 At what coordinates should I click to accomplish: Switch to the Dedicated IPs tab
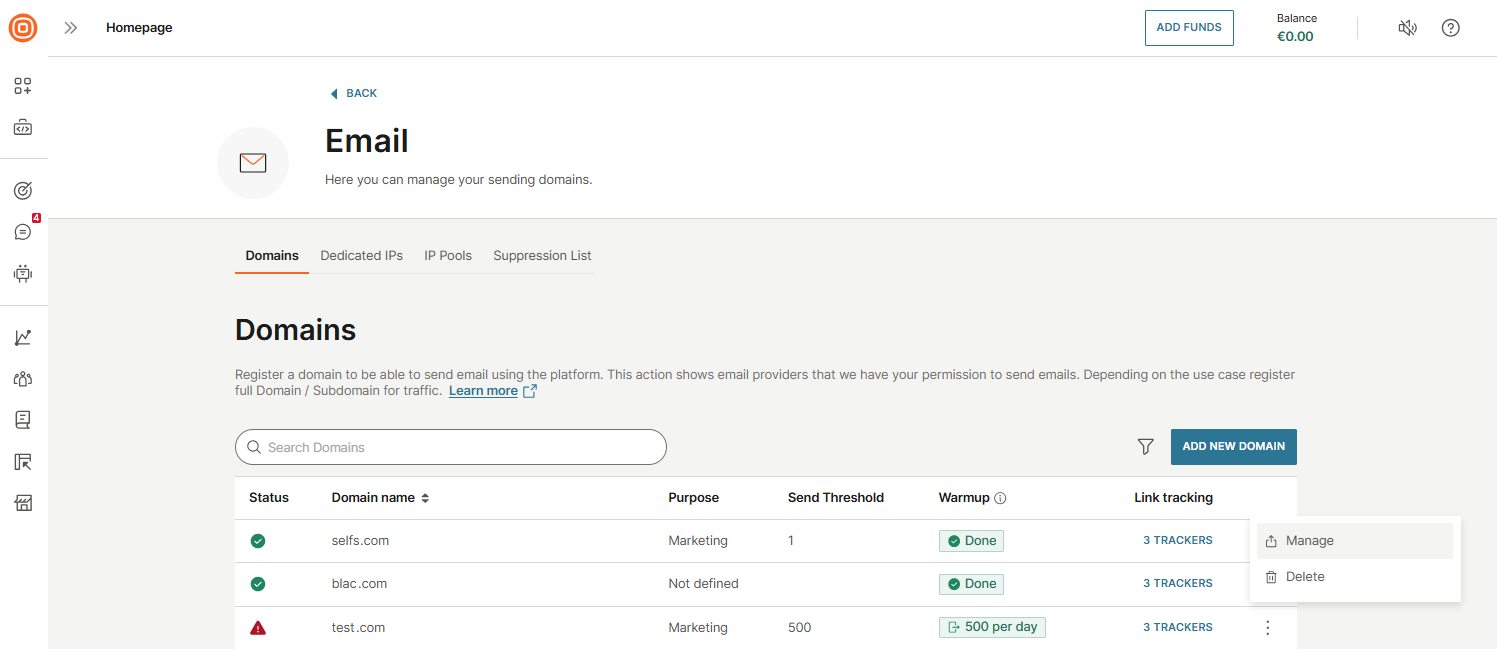[361, 255]
